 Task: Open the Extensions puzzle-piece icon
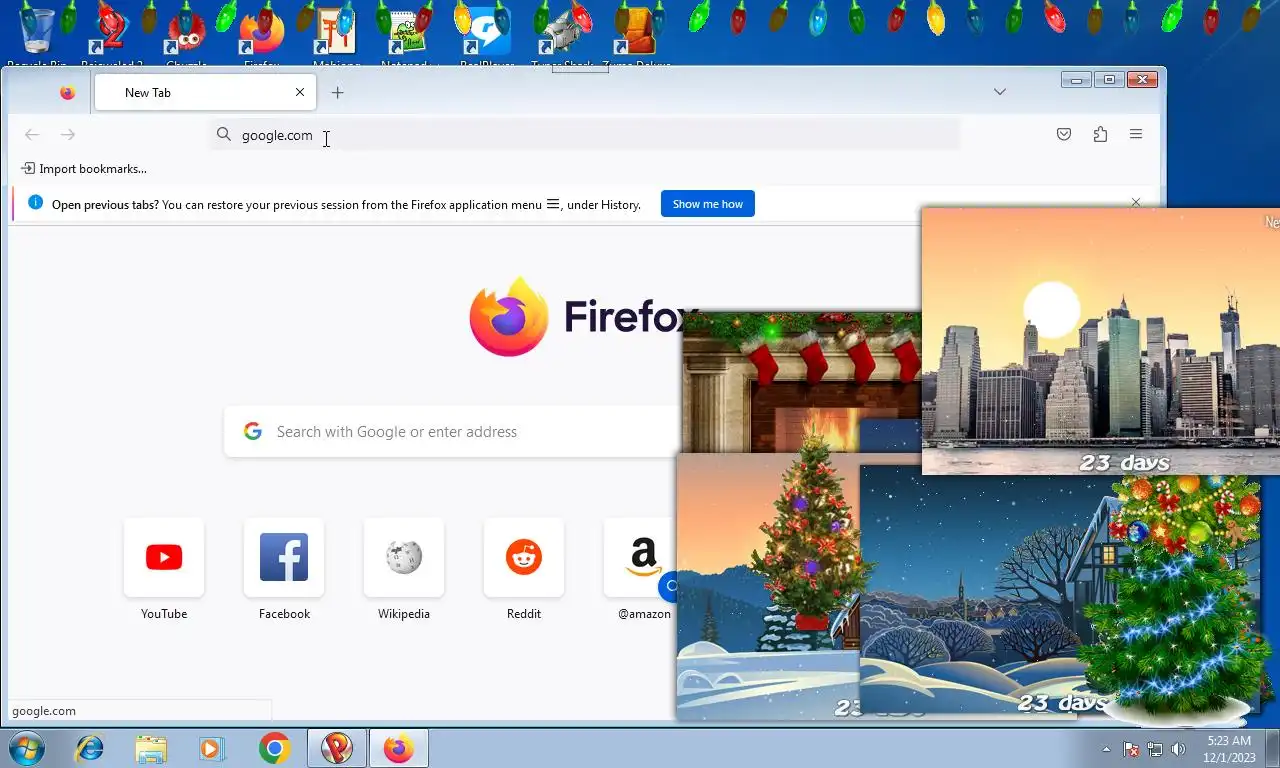pyautogui.click(x=1100, y=134)
